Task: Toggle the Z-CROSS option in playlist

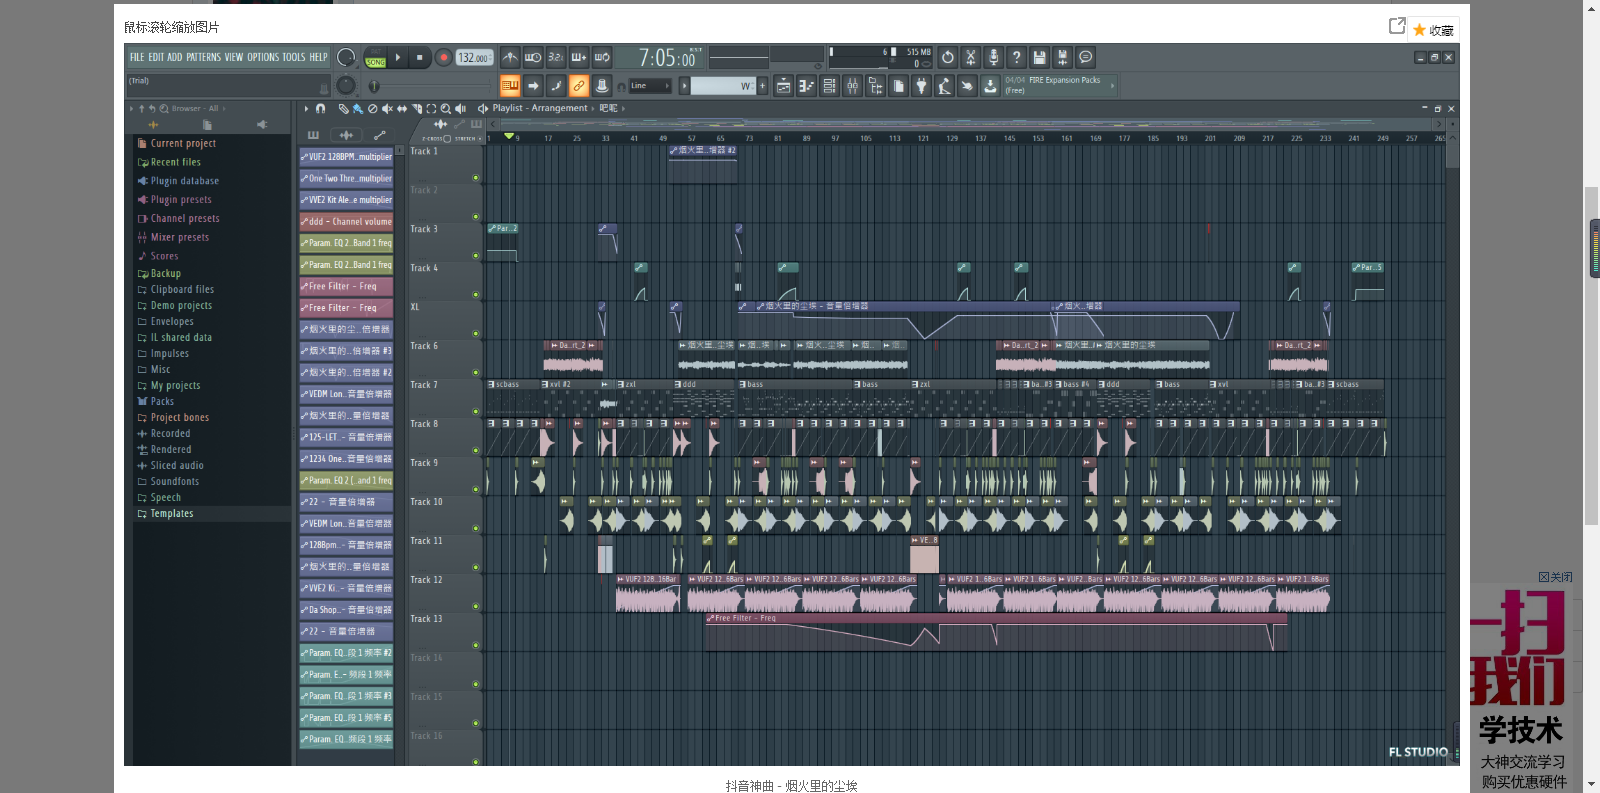Action: coord(446,139)
